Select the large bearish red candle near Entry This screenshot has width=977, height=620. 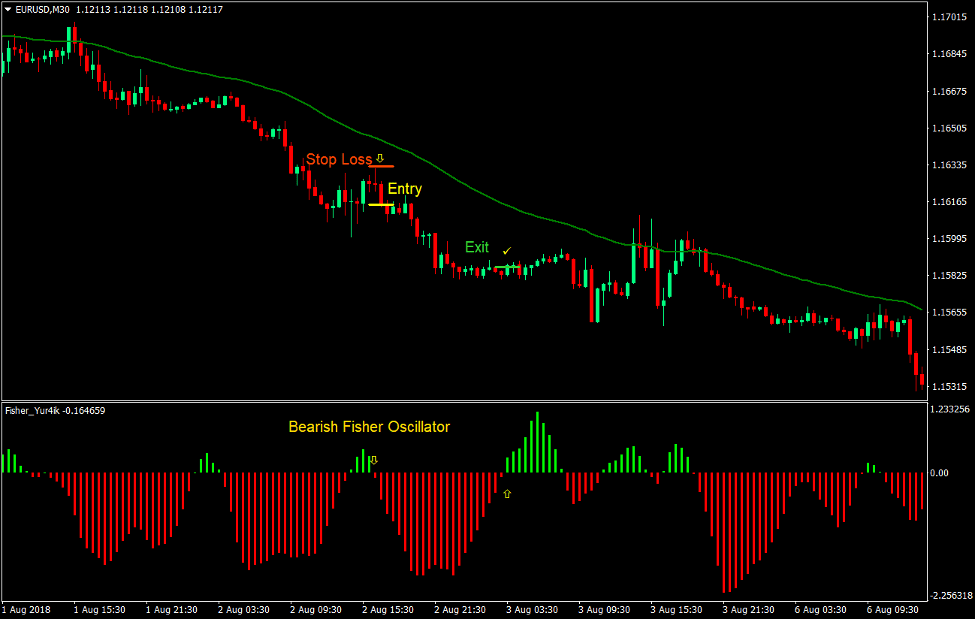[x=381, y=193]
